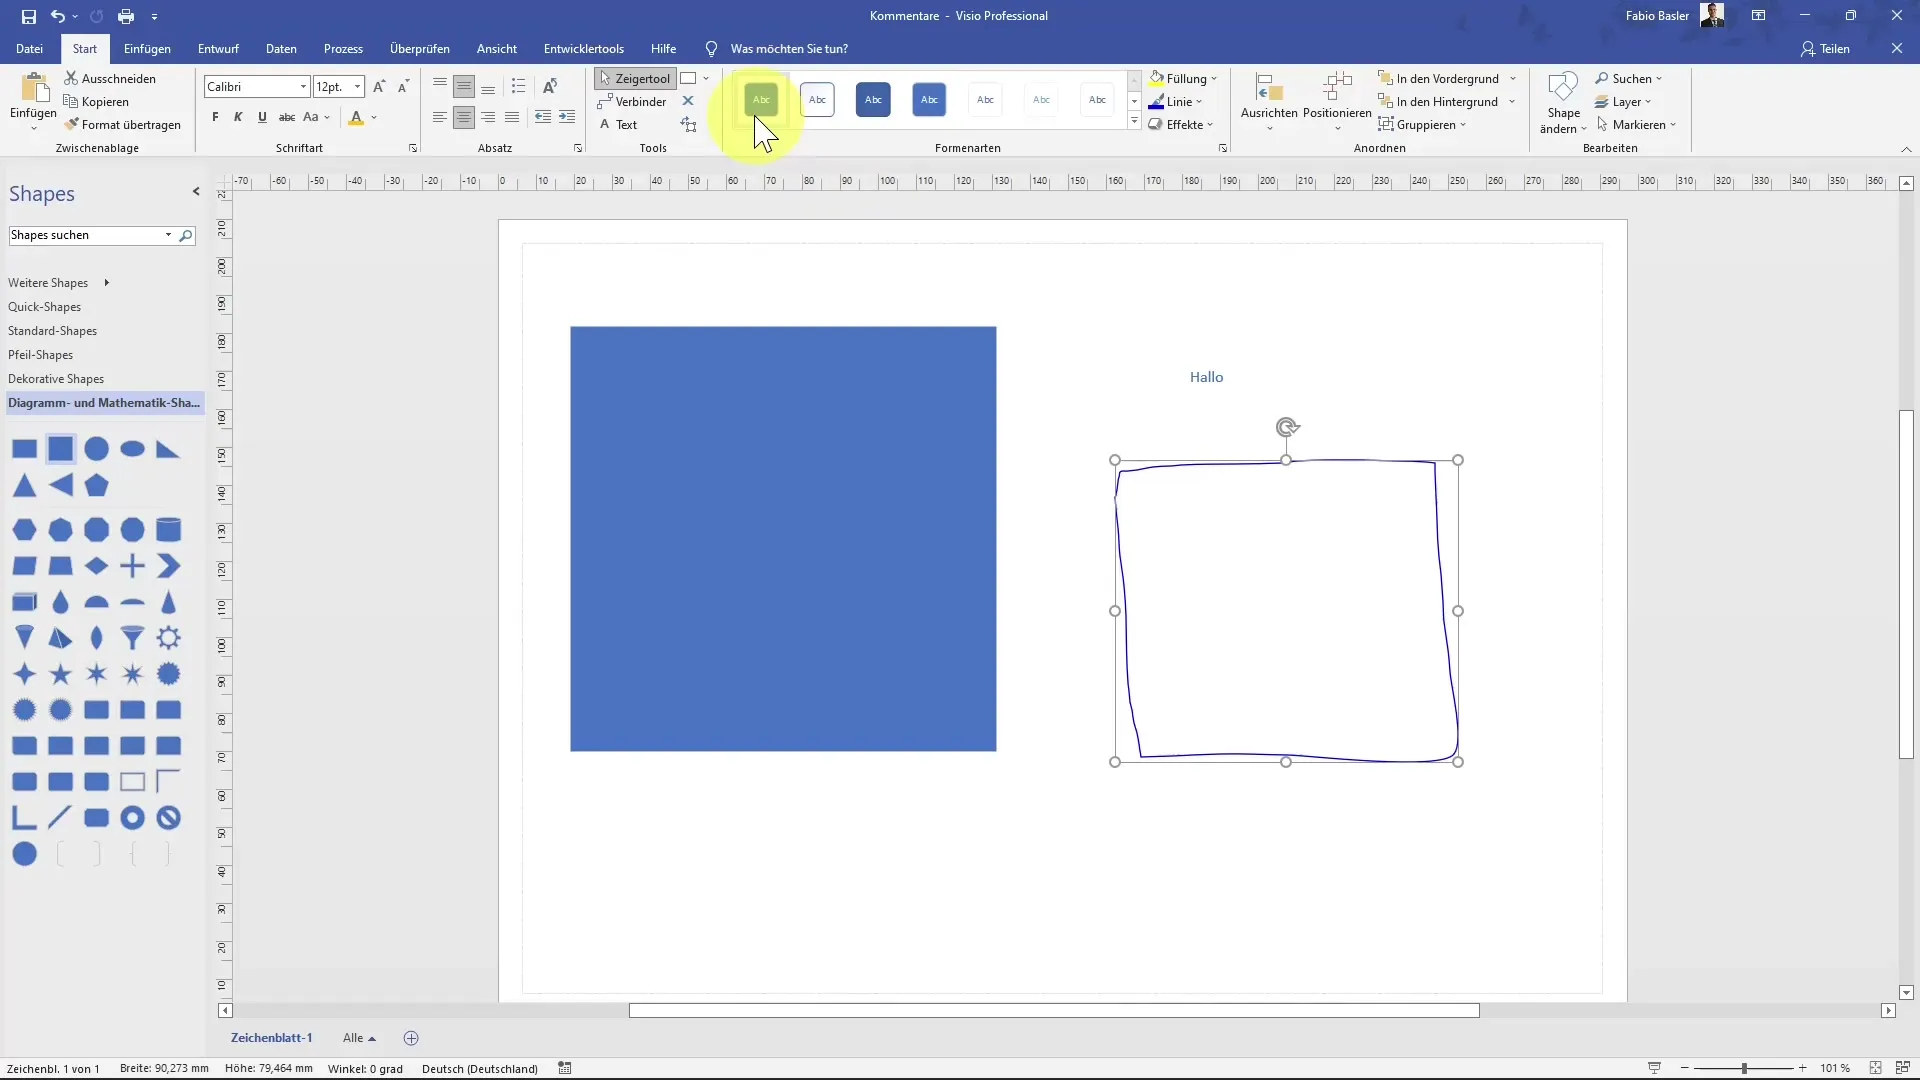Open the Calibri font name dropdown
The image size is (1920, 1080).
(x=303, y=87)
